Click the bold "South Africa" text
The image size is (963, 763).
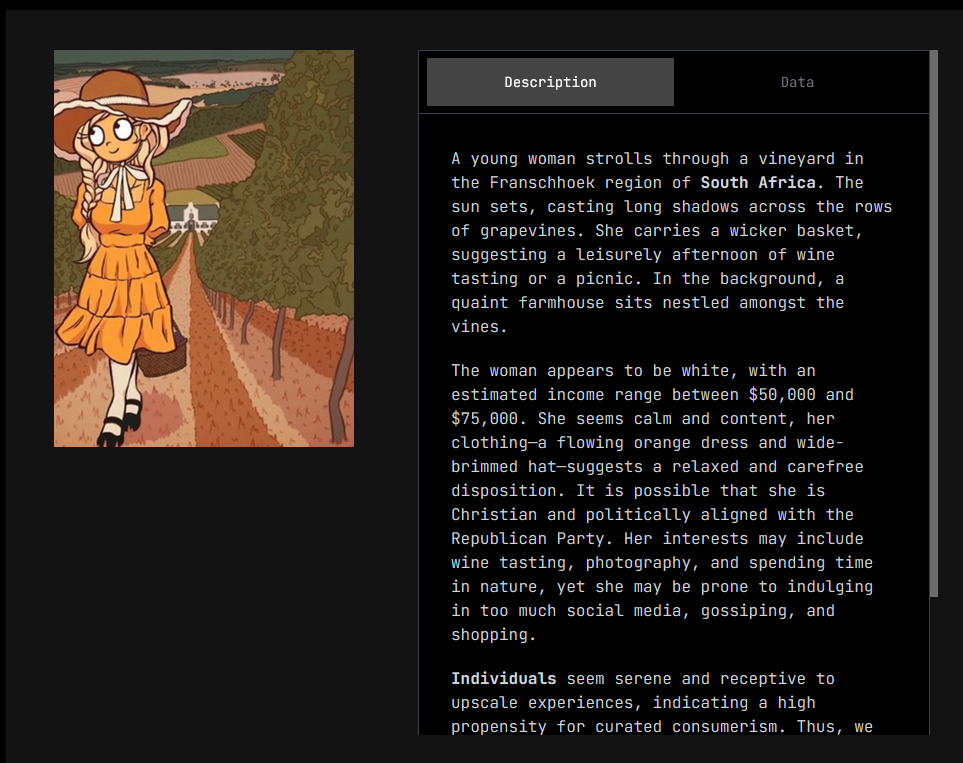[x=758, y=183]
